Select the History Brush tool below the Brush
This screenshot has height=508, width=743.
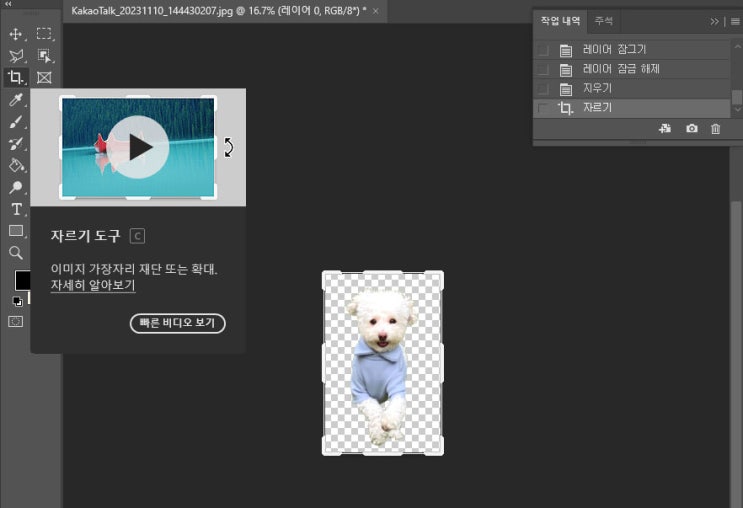tap(16, 143)
